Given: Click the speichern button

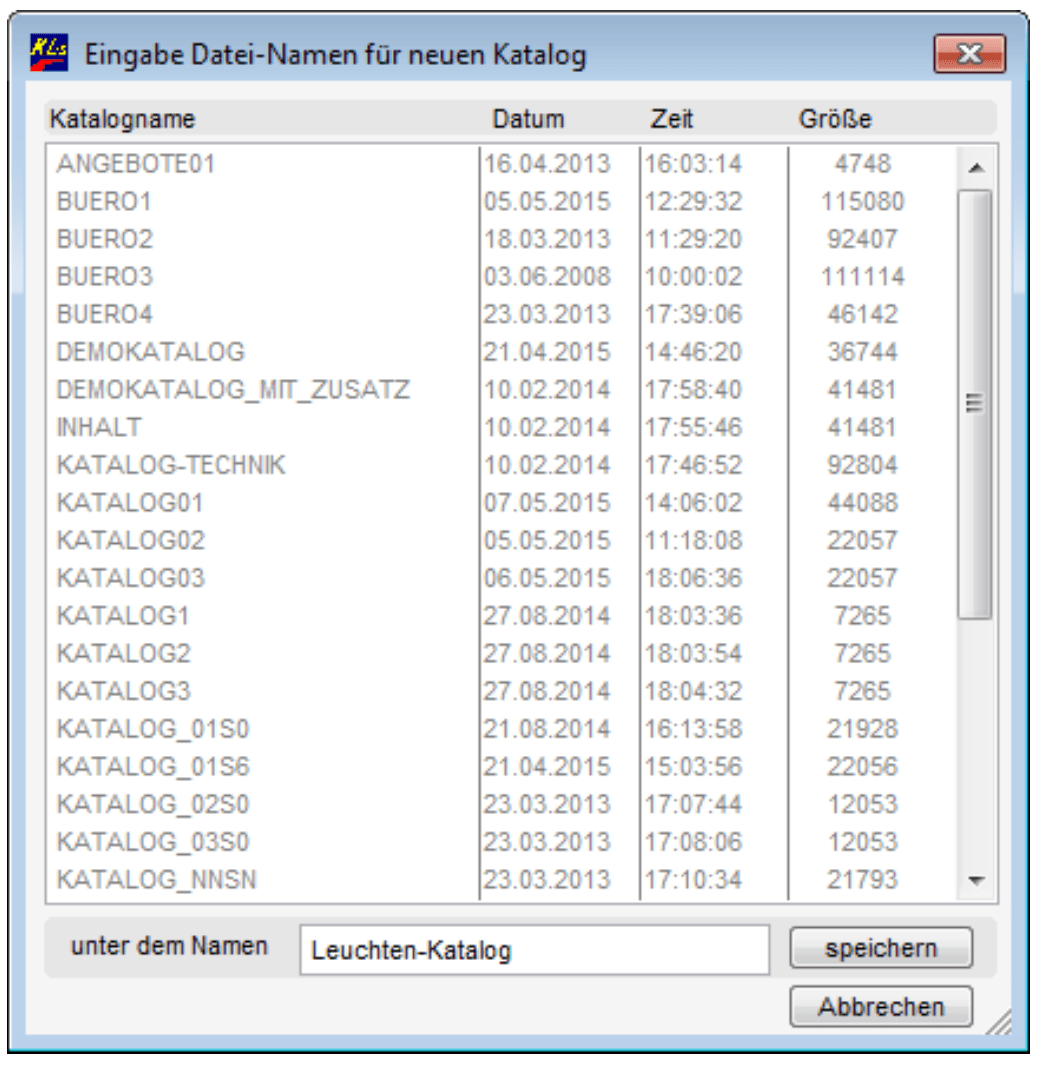Looking at the screenshot, I should point(881,947).
